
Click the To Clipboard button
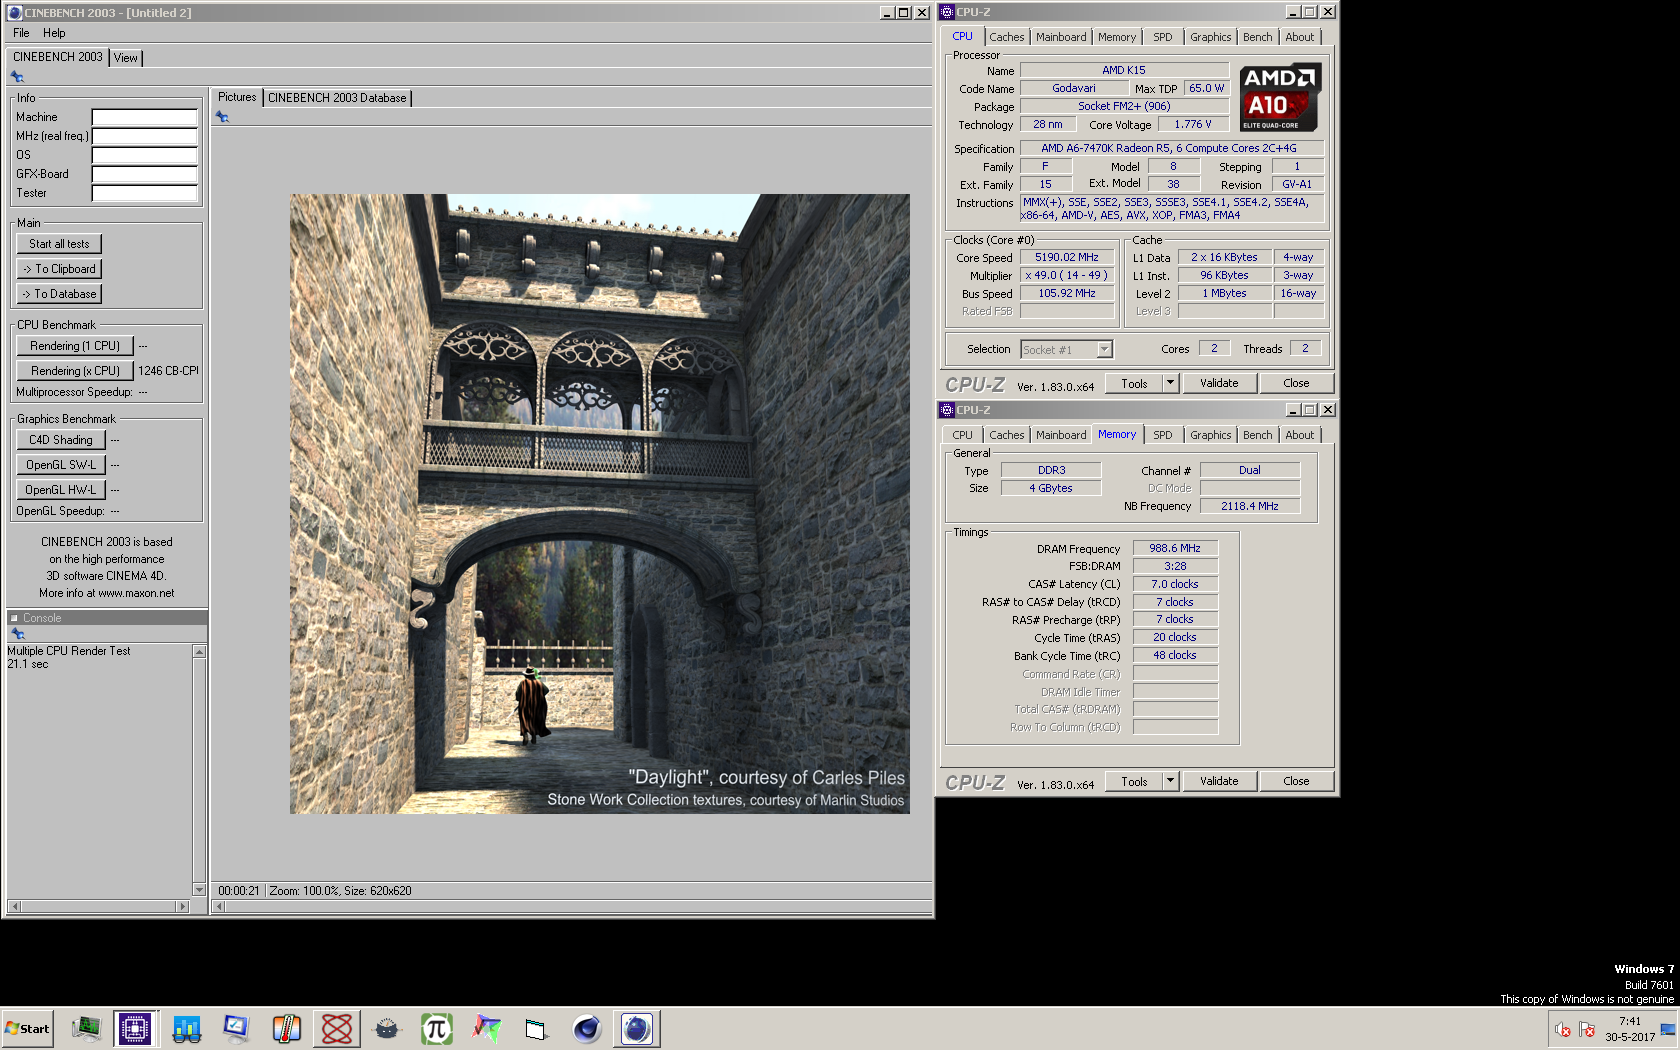point(59,269)
